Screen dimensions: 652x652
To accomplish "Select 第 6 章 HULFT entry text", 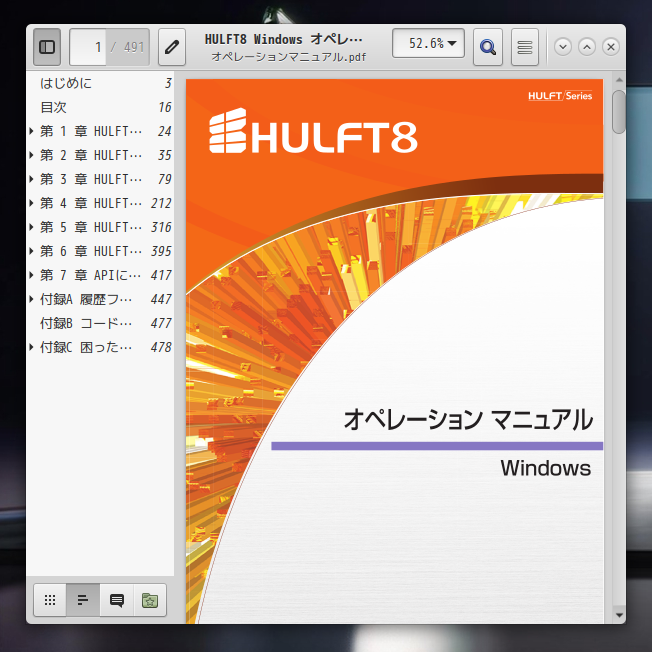I will [91, 251].
